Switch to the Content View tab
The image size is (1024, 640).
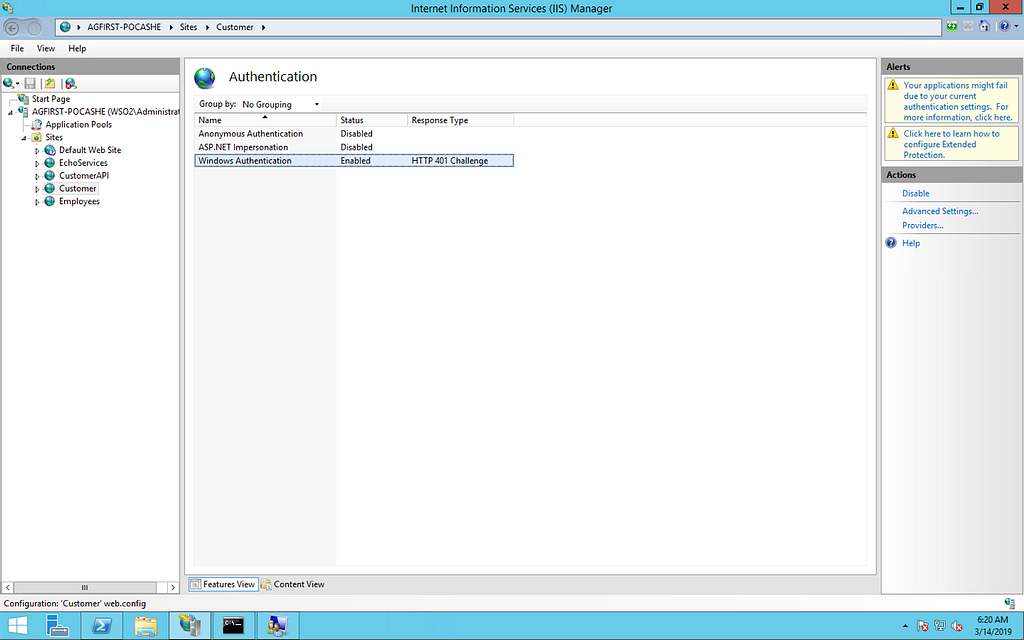293,584
